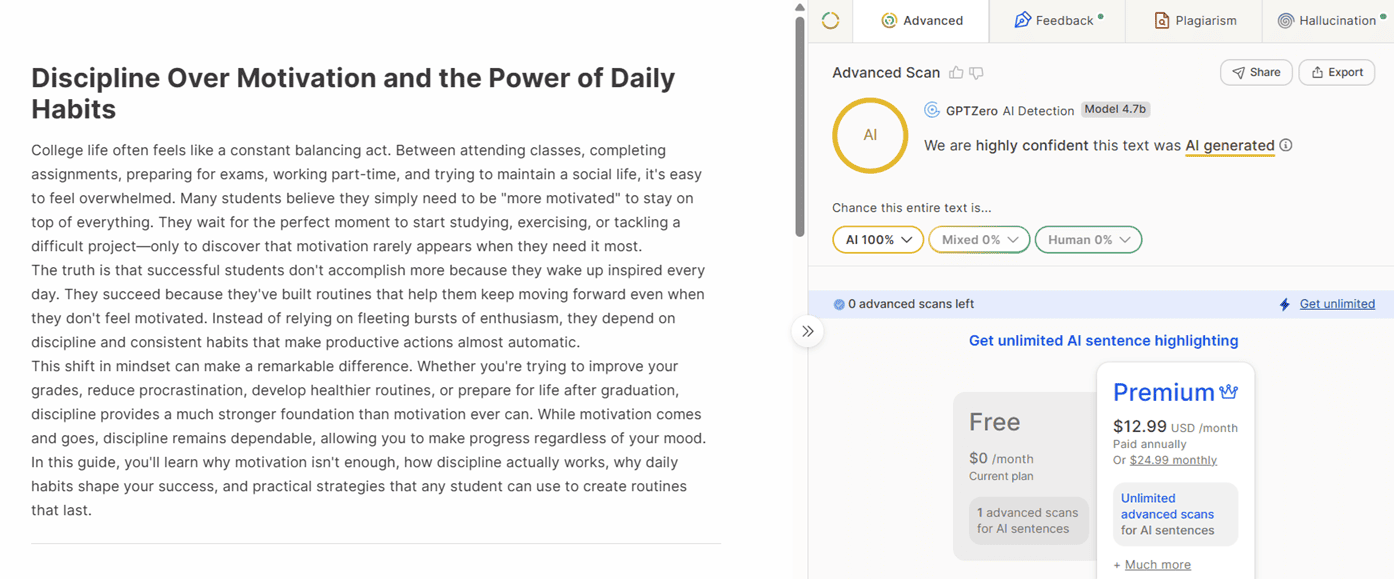Expand the Human 0% dropdown
Image resolution: width=1394 pixels, height=579 pixels.
pos(1088,240)
